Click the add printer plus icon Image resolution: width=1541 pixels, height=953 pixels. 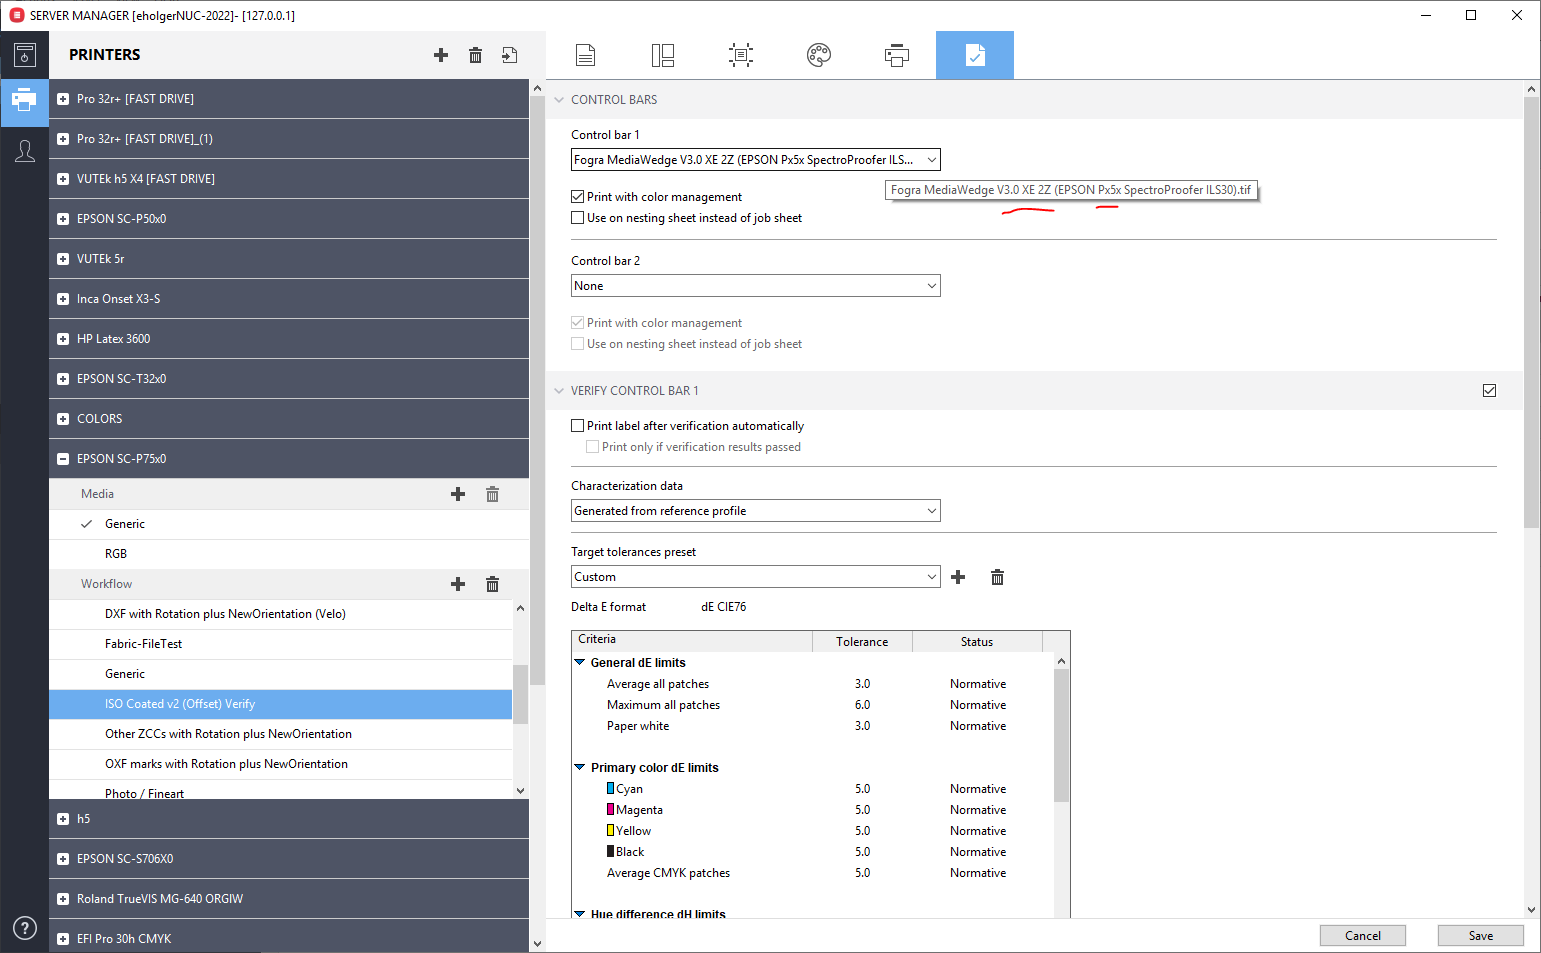(x=441, y=55)
